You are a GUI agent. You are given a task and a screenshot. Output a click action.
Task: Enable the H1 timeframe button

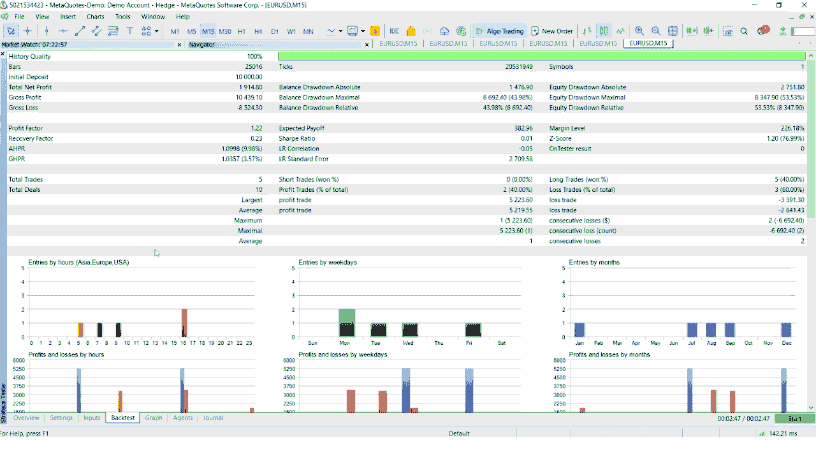[242, 31]
